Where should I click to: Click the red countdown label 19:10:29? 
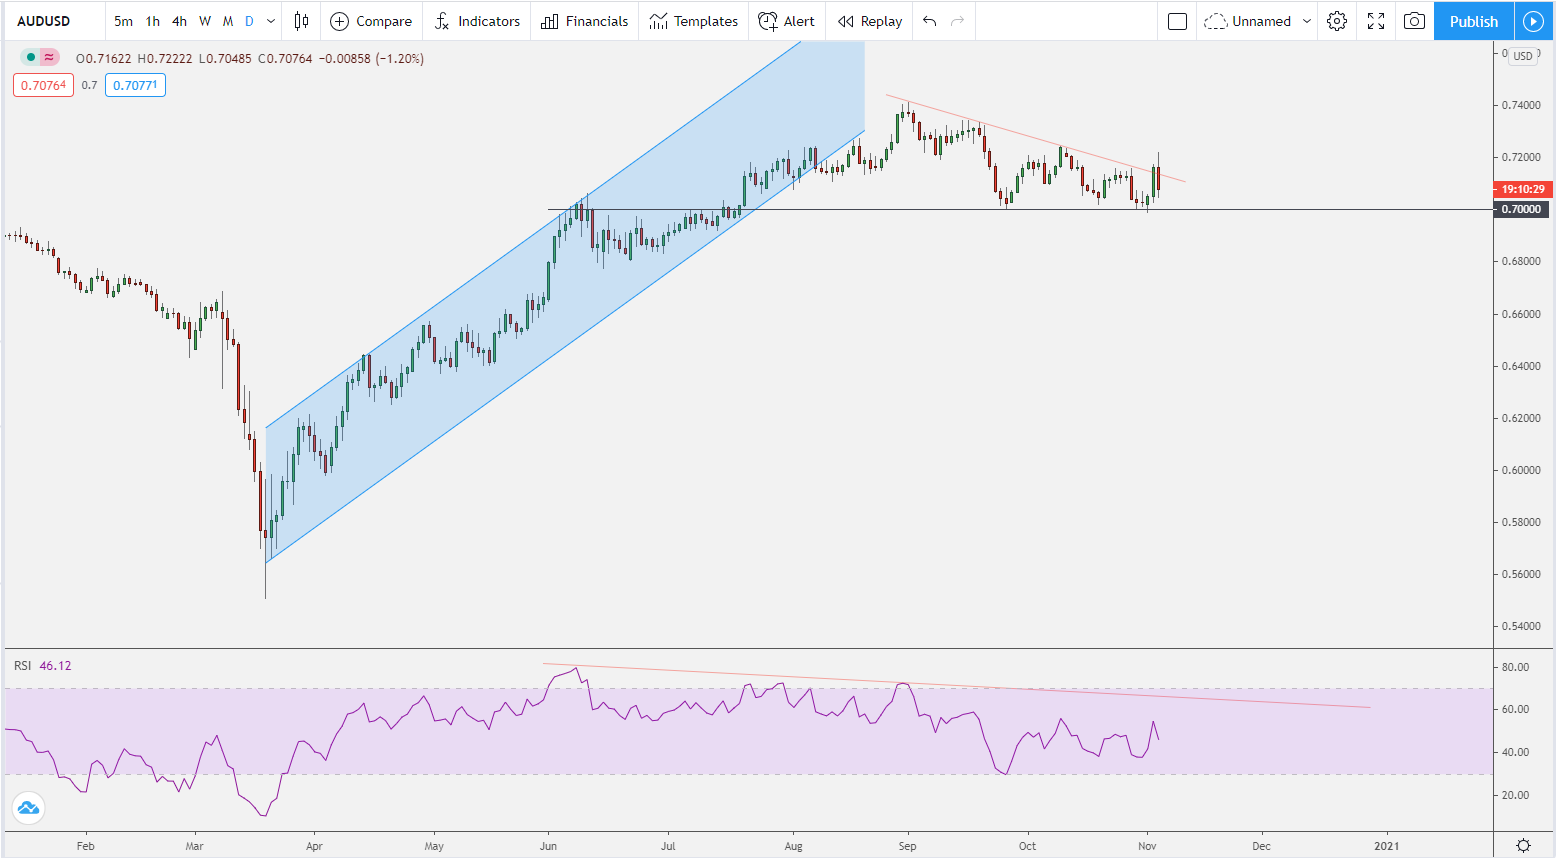[1522, 189]
